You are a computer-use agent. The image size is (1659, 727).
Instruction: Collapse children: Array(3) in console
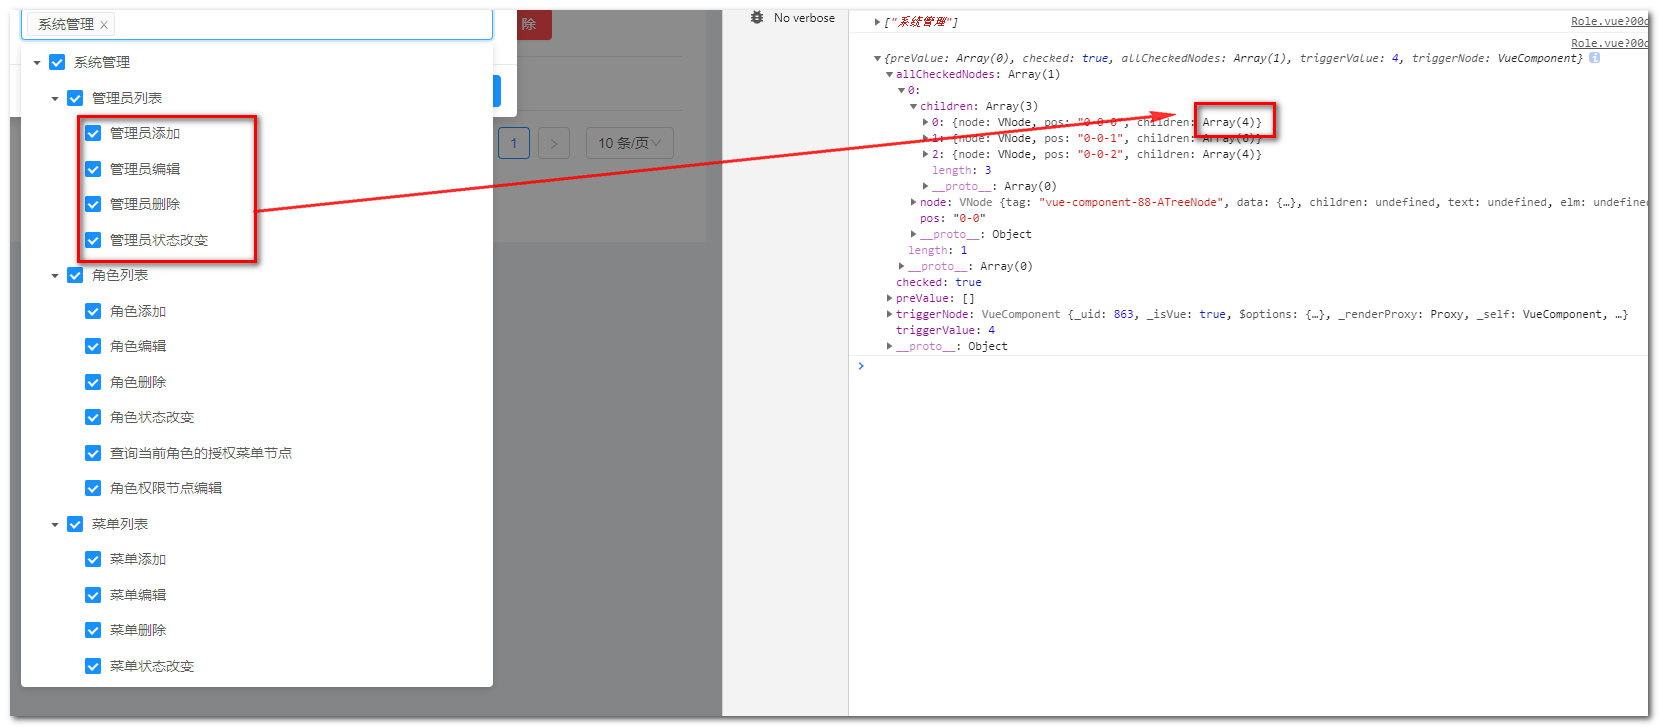pos(913,107)
